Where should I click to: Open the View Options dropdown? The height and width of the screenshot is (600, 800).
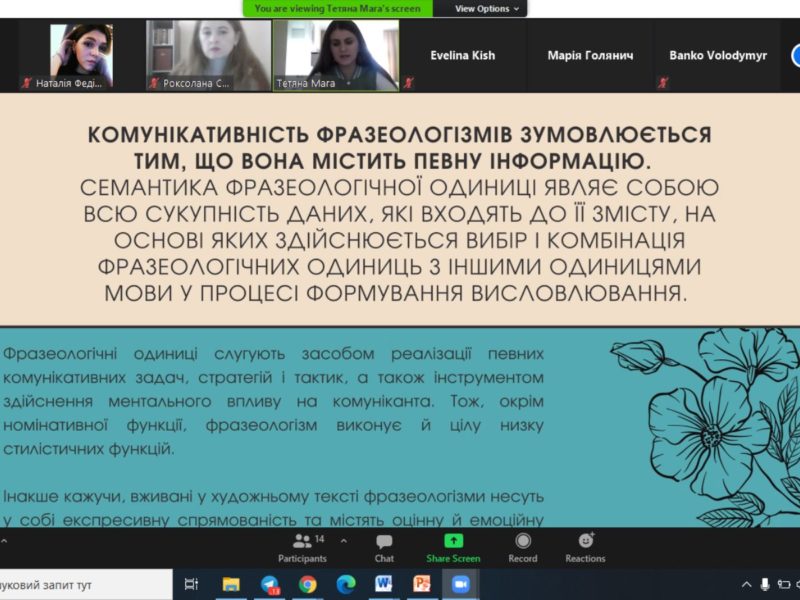coord(484,8)
